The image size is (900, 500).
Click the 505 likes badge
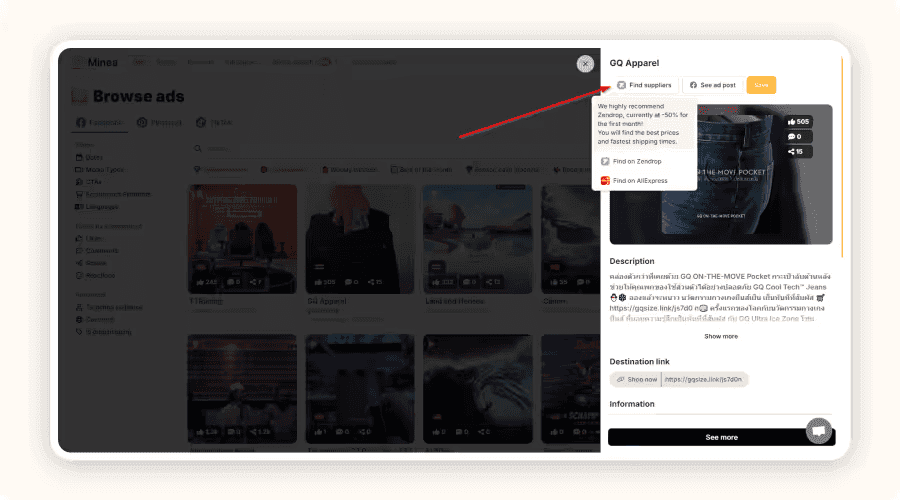798,122
